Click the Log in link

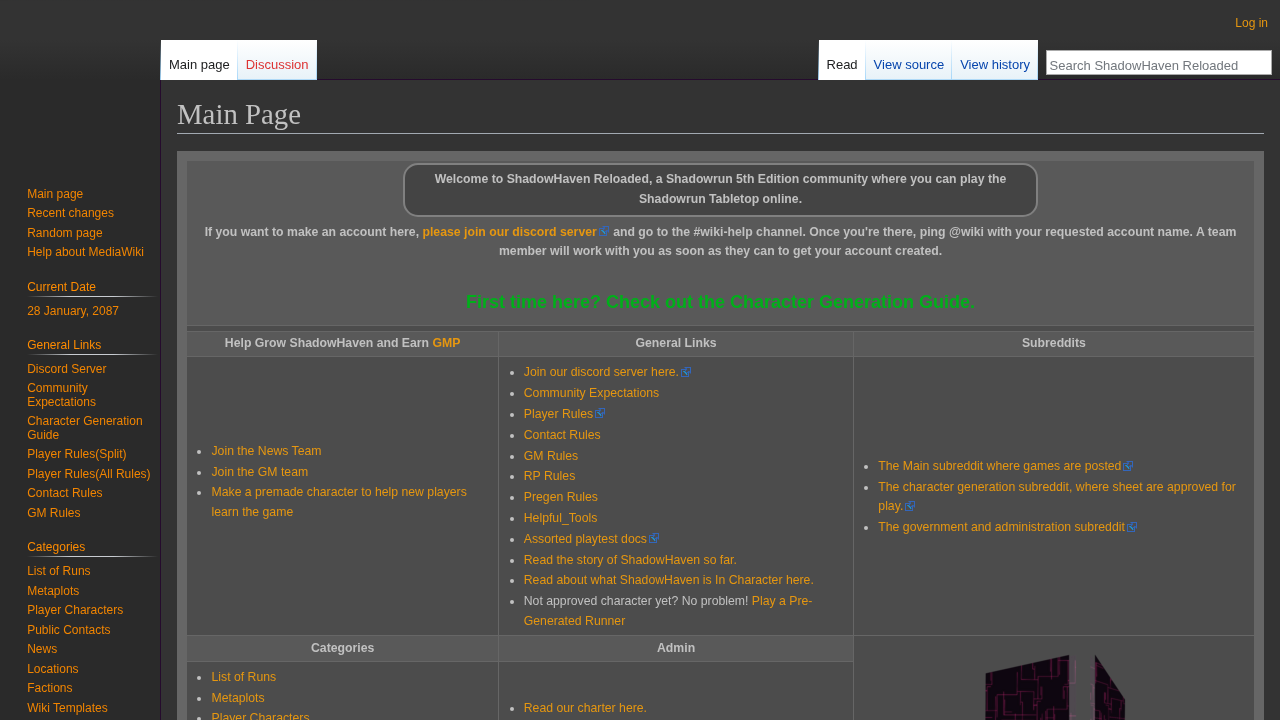(1250, 23)
